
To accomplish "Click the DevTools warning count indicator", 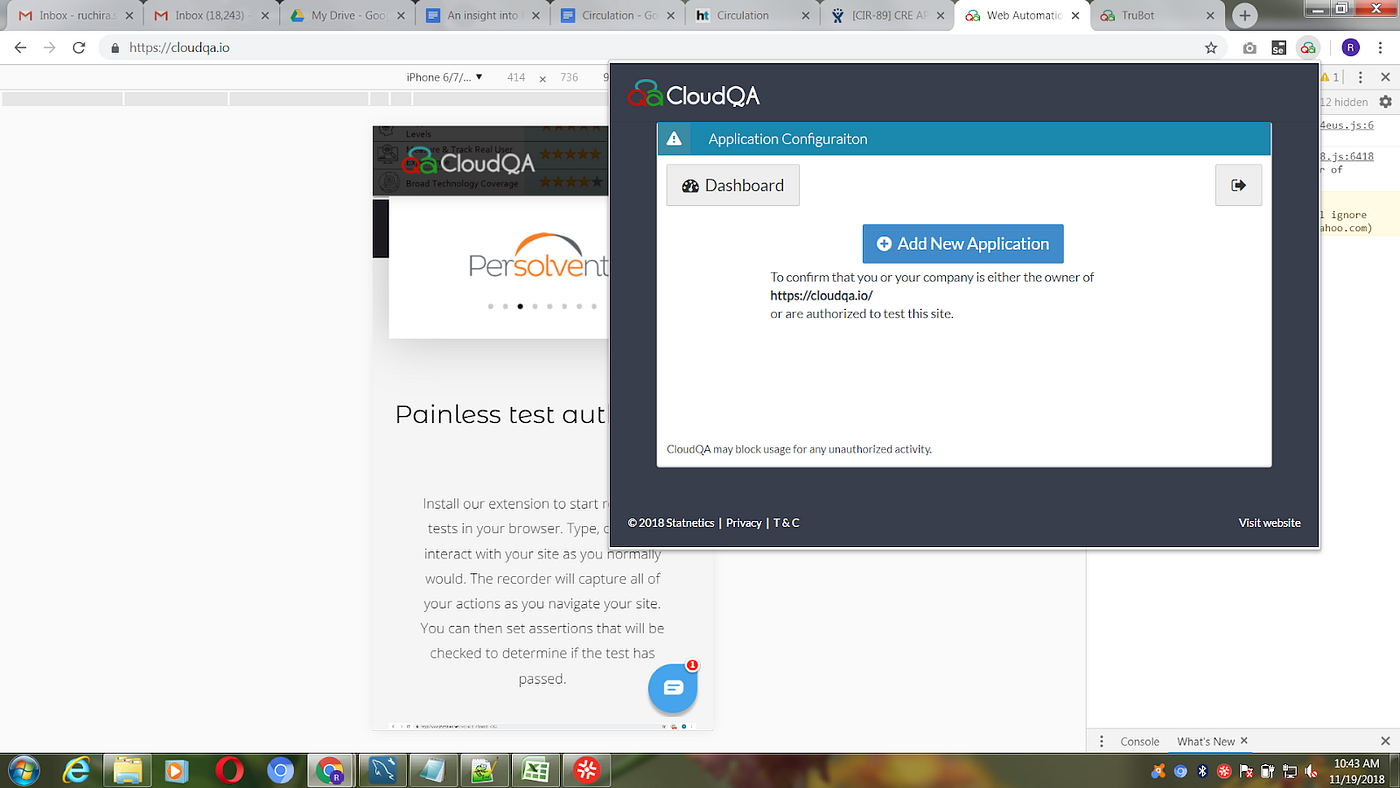I will (x=1330, y=77).
